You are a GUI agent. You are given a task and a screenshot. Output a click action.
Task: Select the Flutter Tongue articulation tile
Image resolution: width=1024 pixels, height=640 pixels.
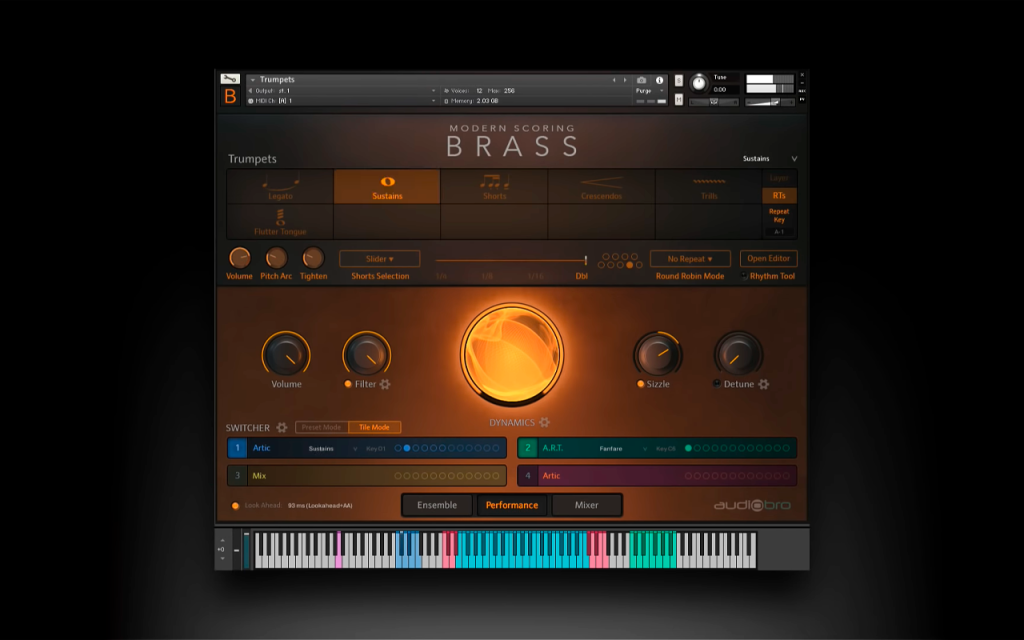pos(280,222)
